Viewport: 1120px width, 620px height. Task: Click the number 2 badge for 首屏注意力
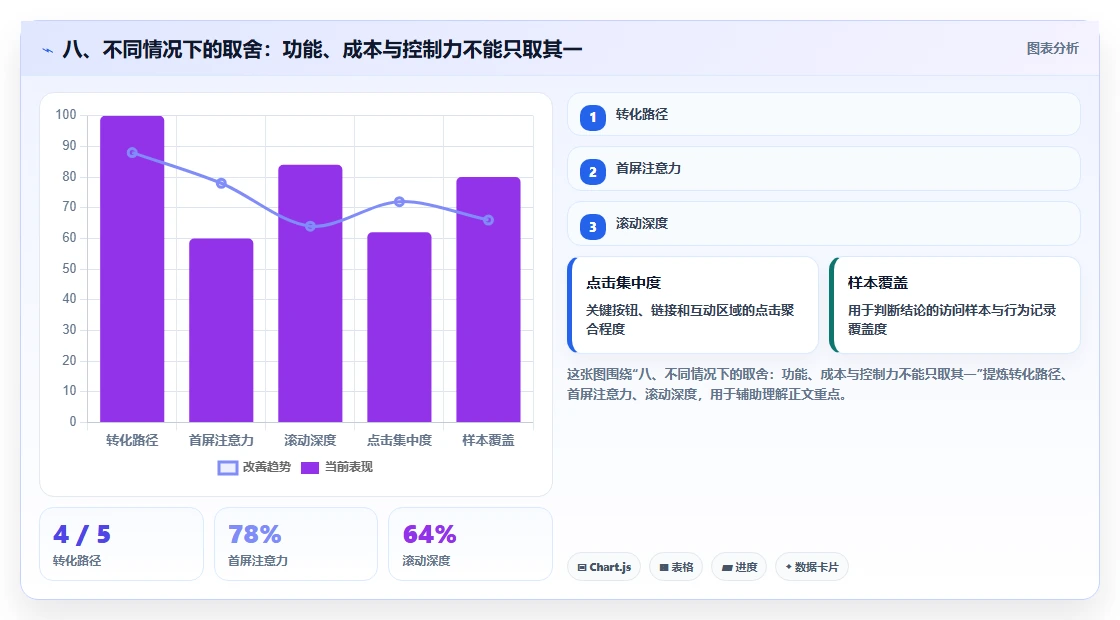point(592,171)
